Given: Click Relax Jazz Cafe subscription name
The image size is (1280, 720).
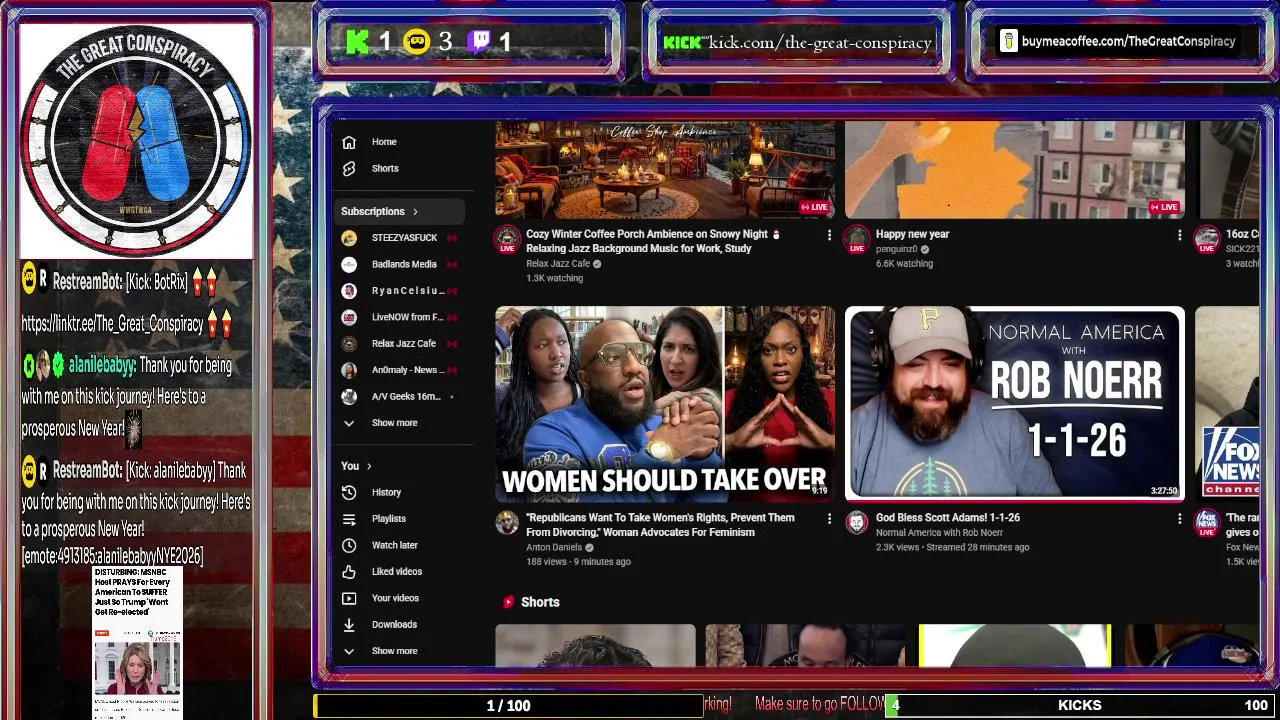Looking at the screenshot, I should (x=404, y=344).
